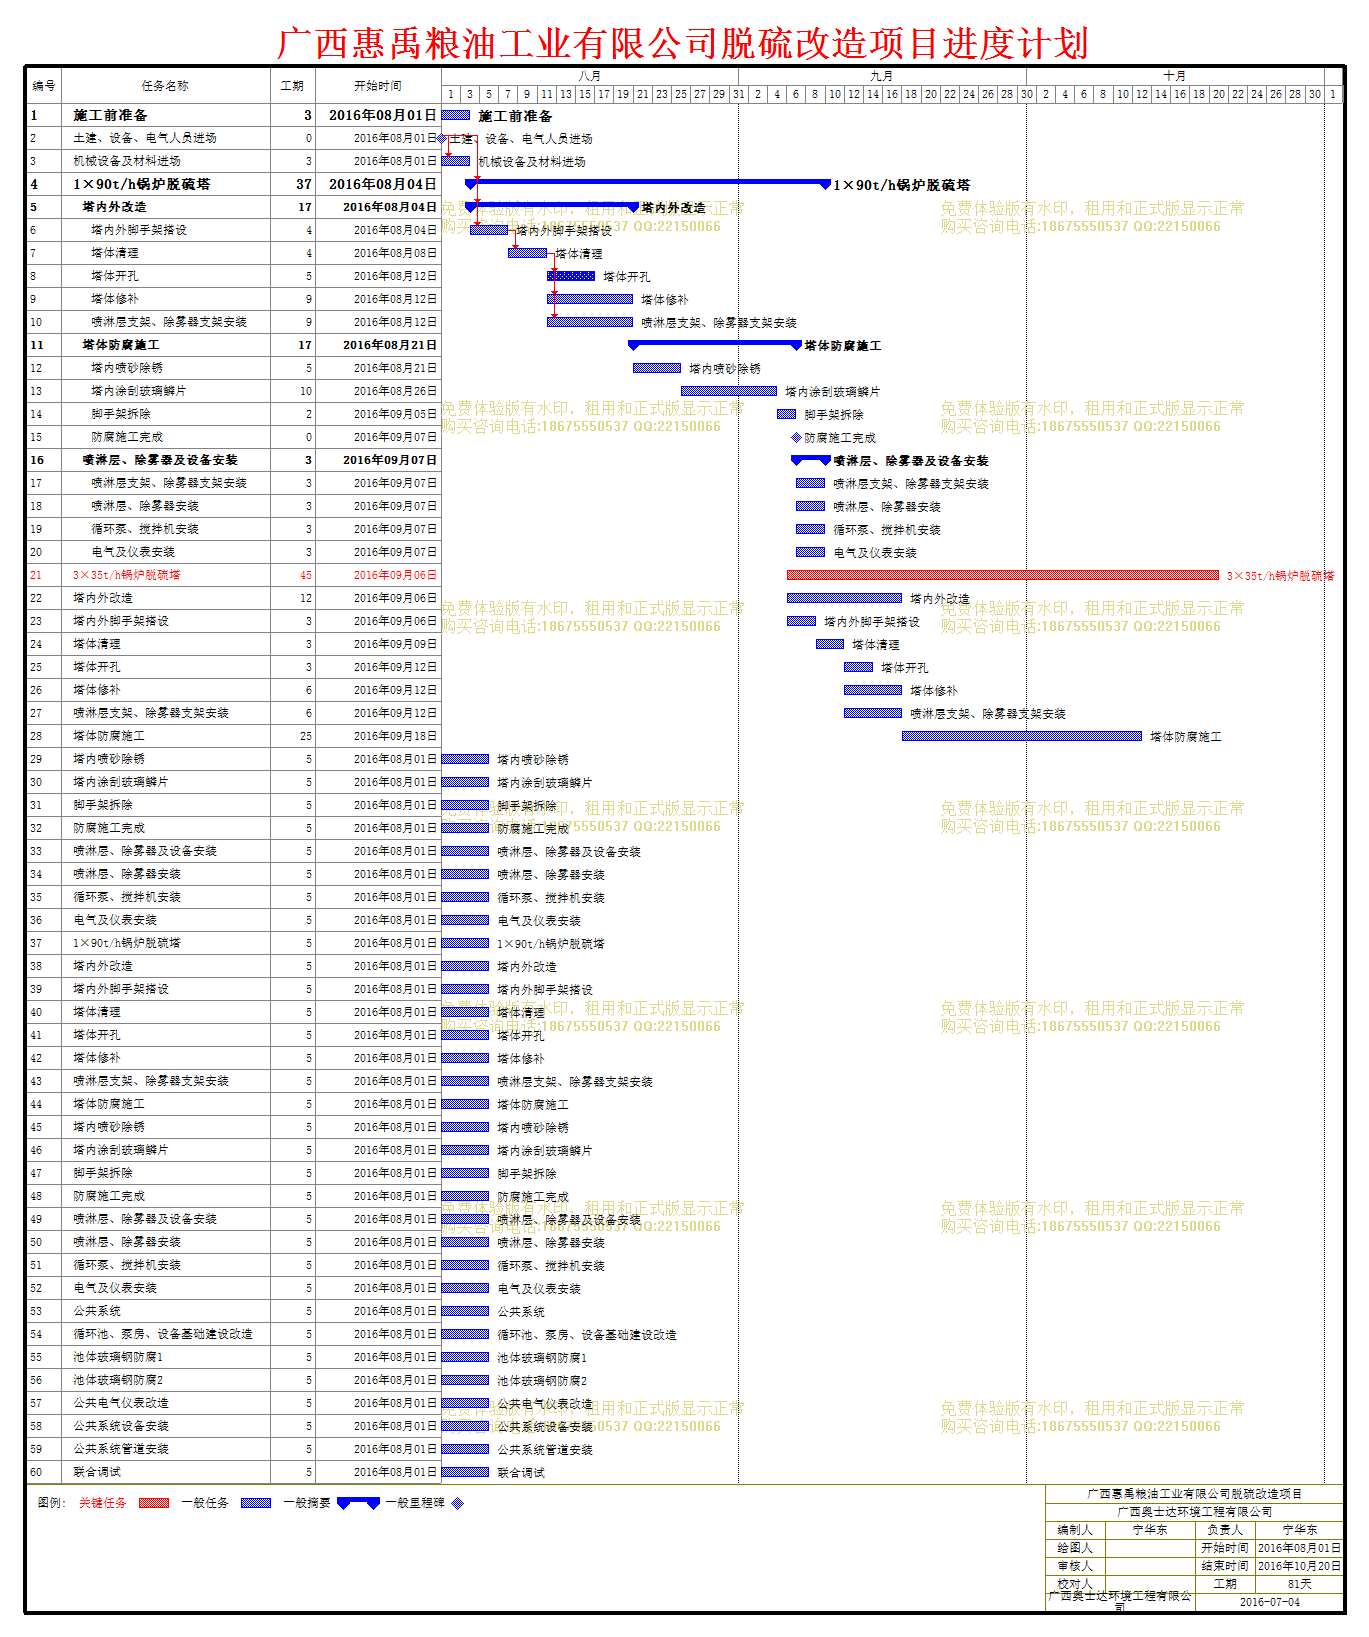1369x1637 pixels.
Task: Click the 工期 value 81天 in title block
Action: (1299, 1584)
